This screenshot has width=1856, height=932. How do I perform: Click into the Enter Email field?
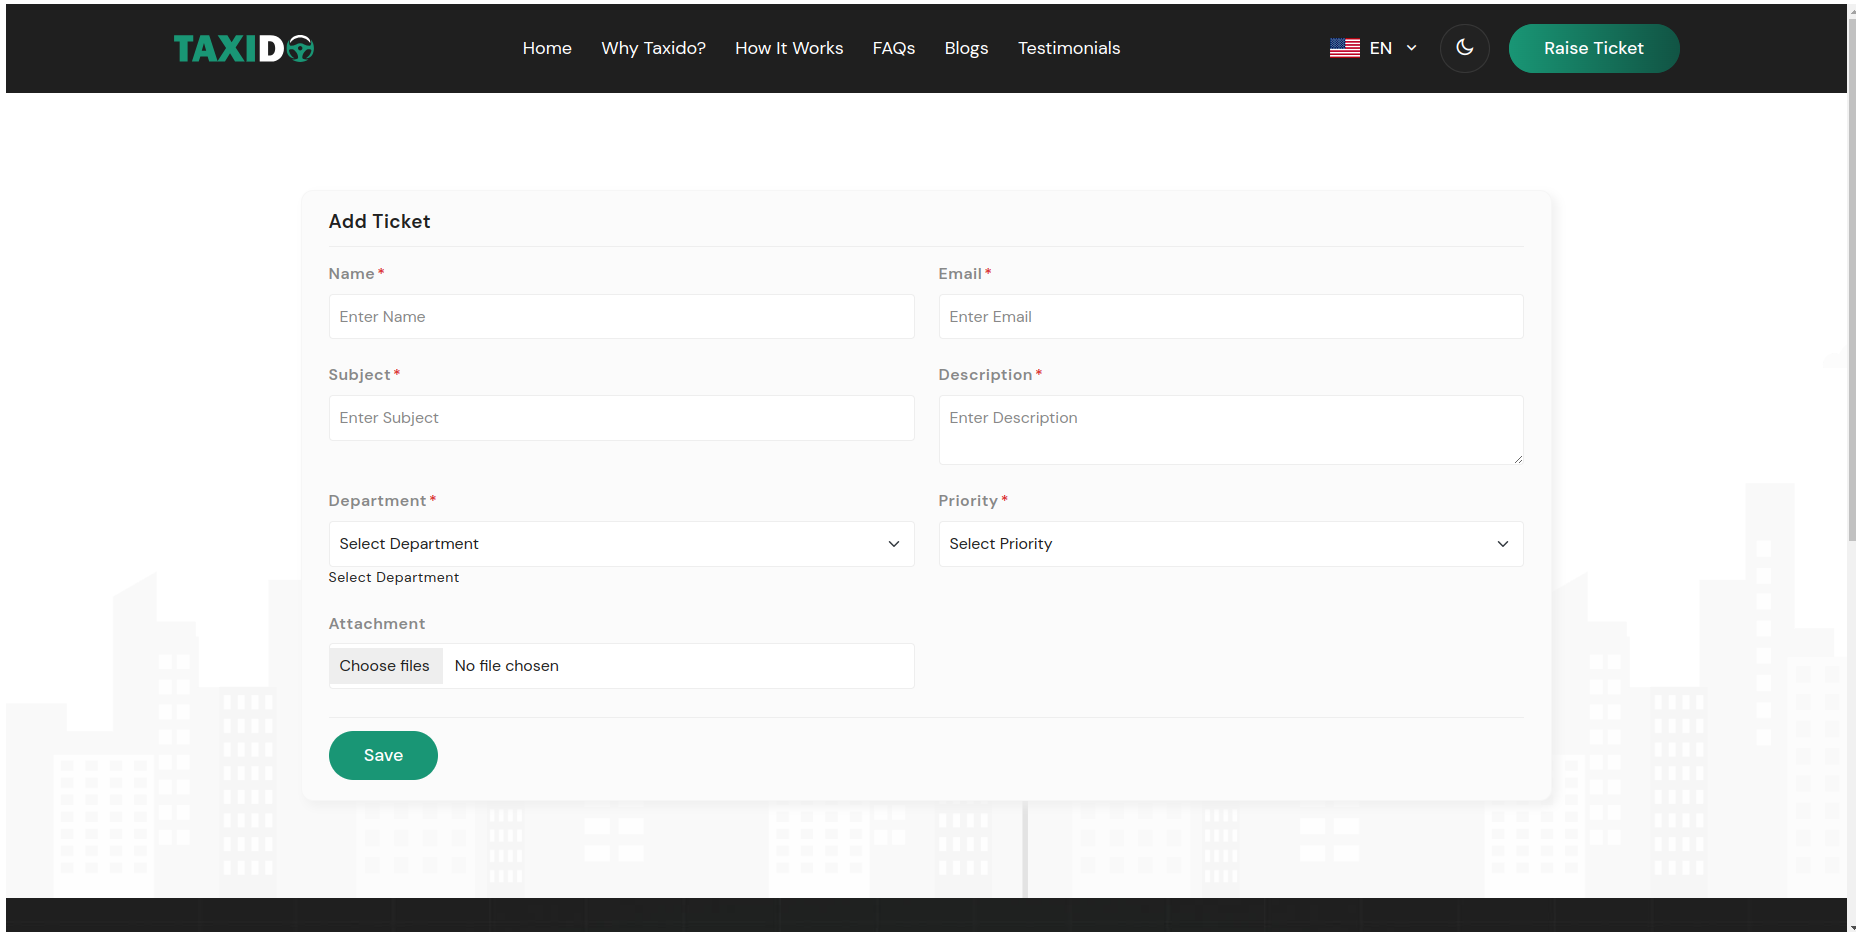pyautogui.click(x=1230, y=317)
